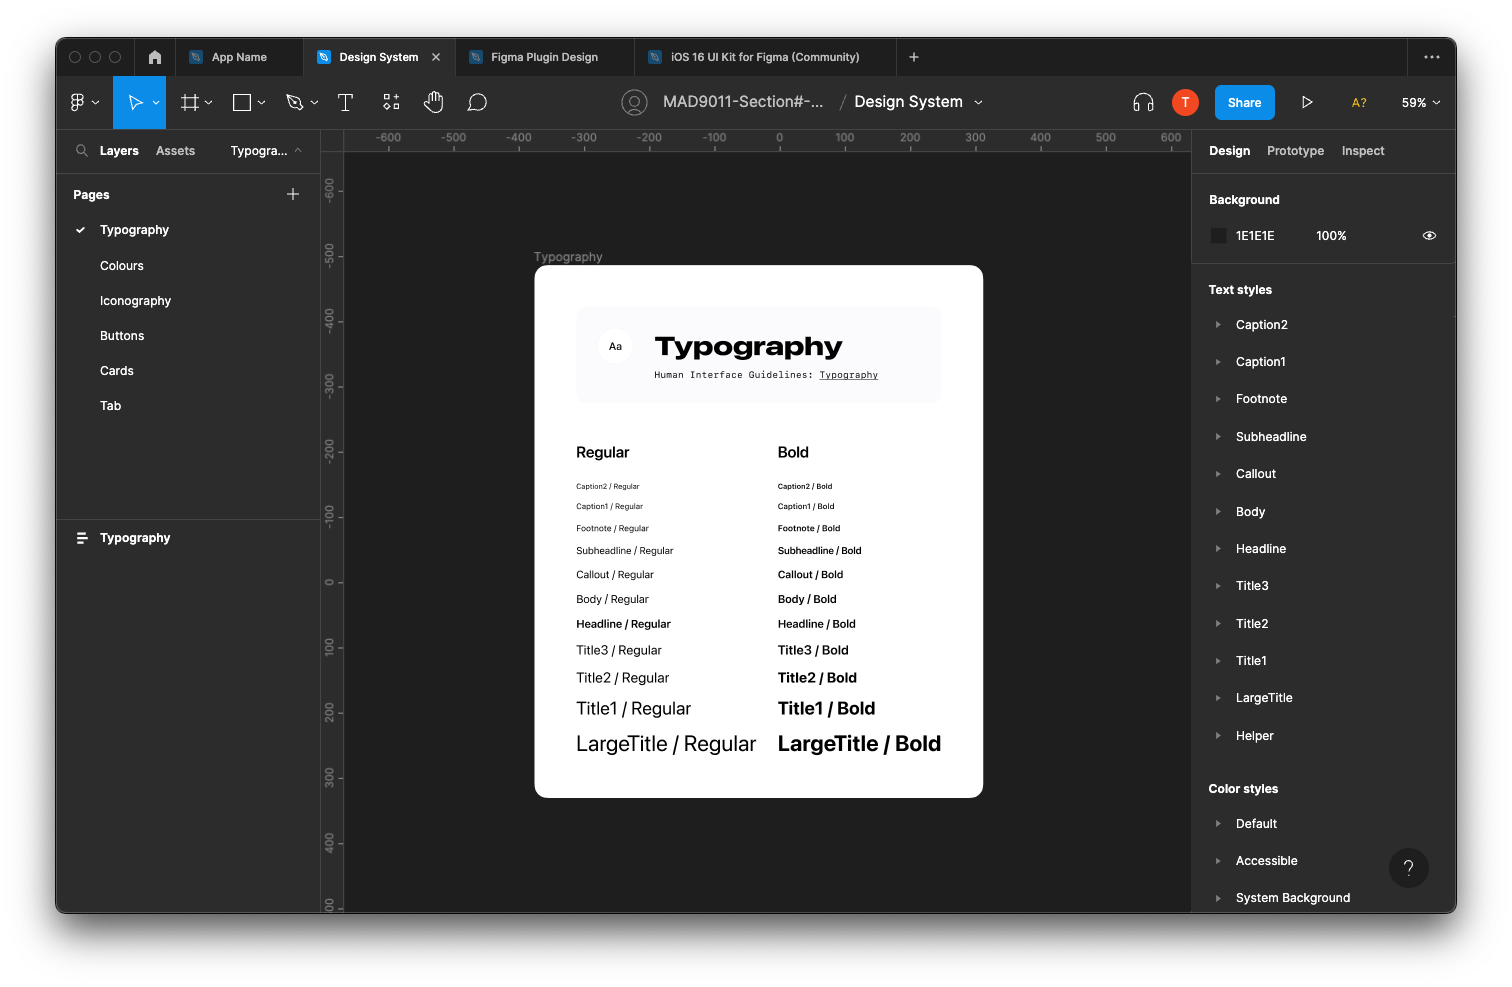
Task: Select the Text tool
Action: pos(345,102)
